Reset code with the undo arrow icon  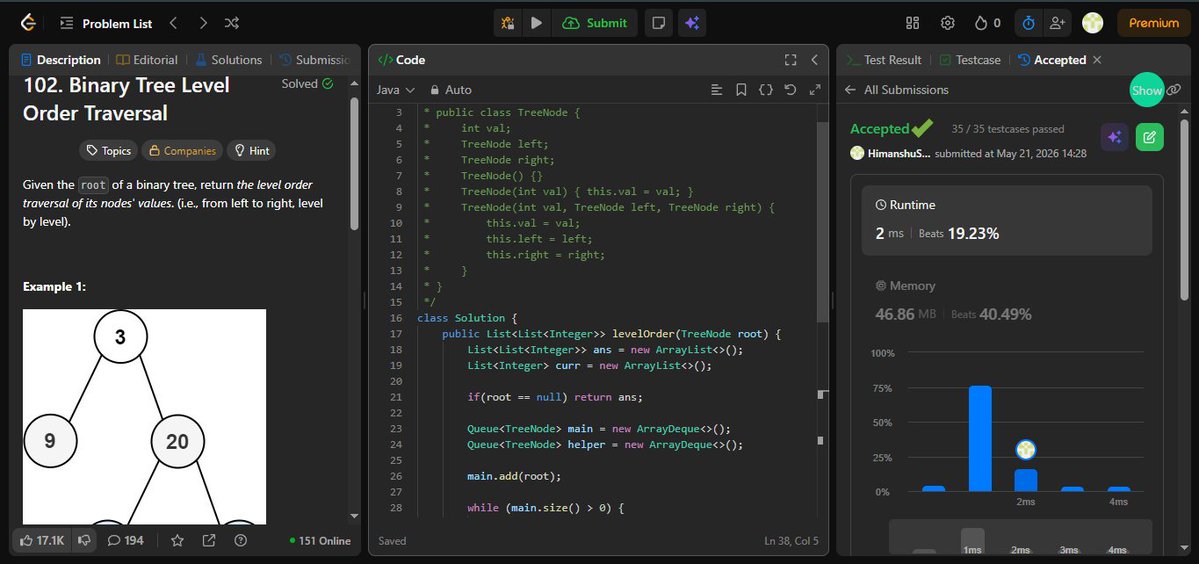tap(791, 89)
